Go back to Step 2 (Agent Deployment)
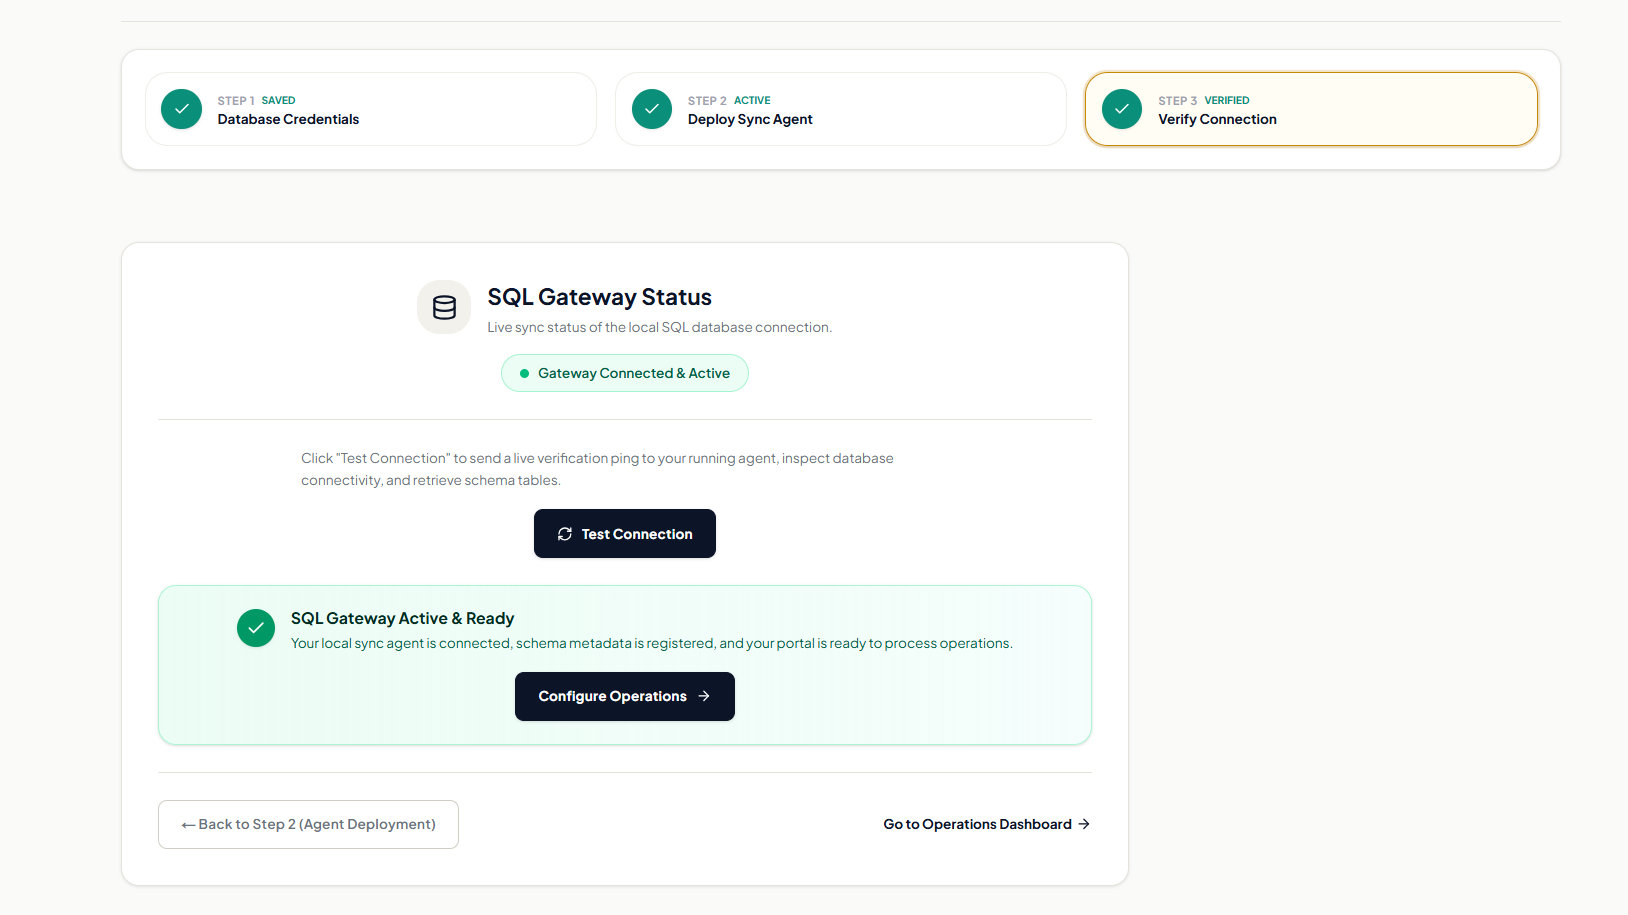The width and height of the screenshot is (1628, 915). coord(308,824)
